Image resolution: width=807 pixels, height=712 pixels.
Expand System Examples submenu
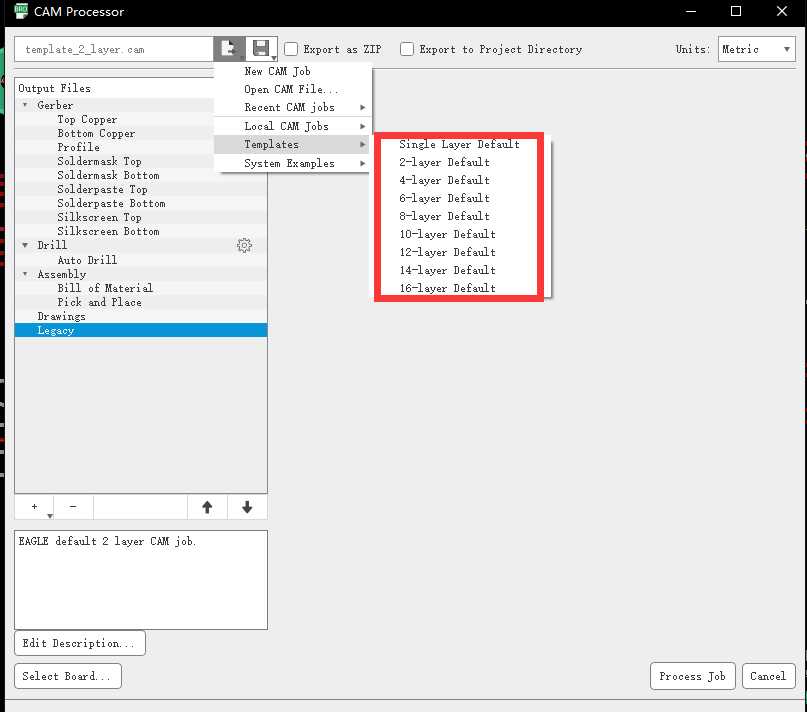coord(292,163)
